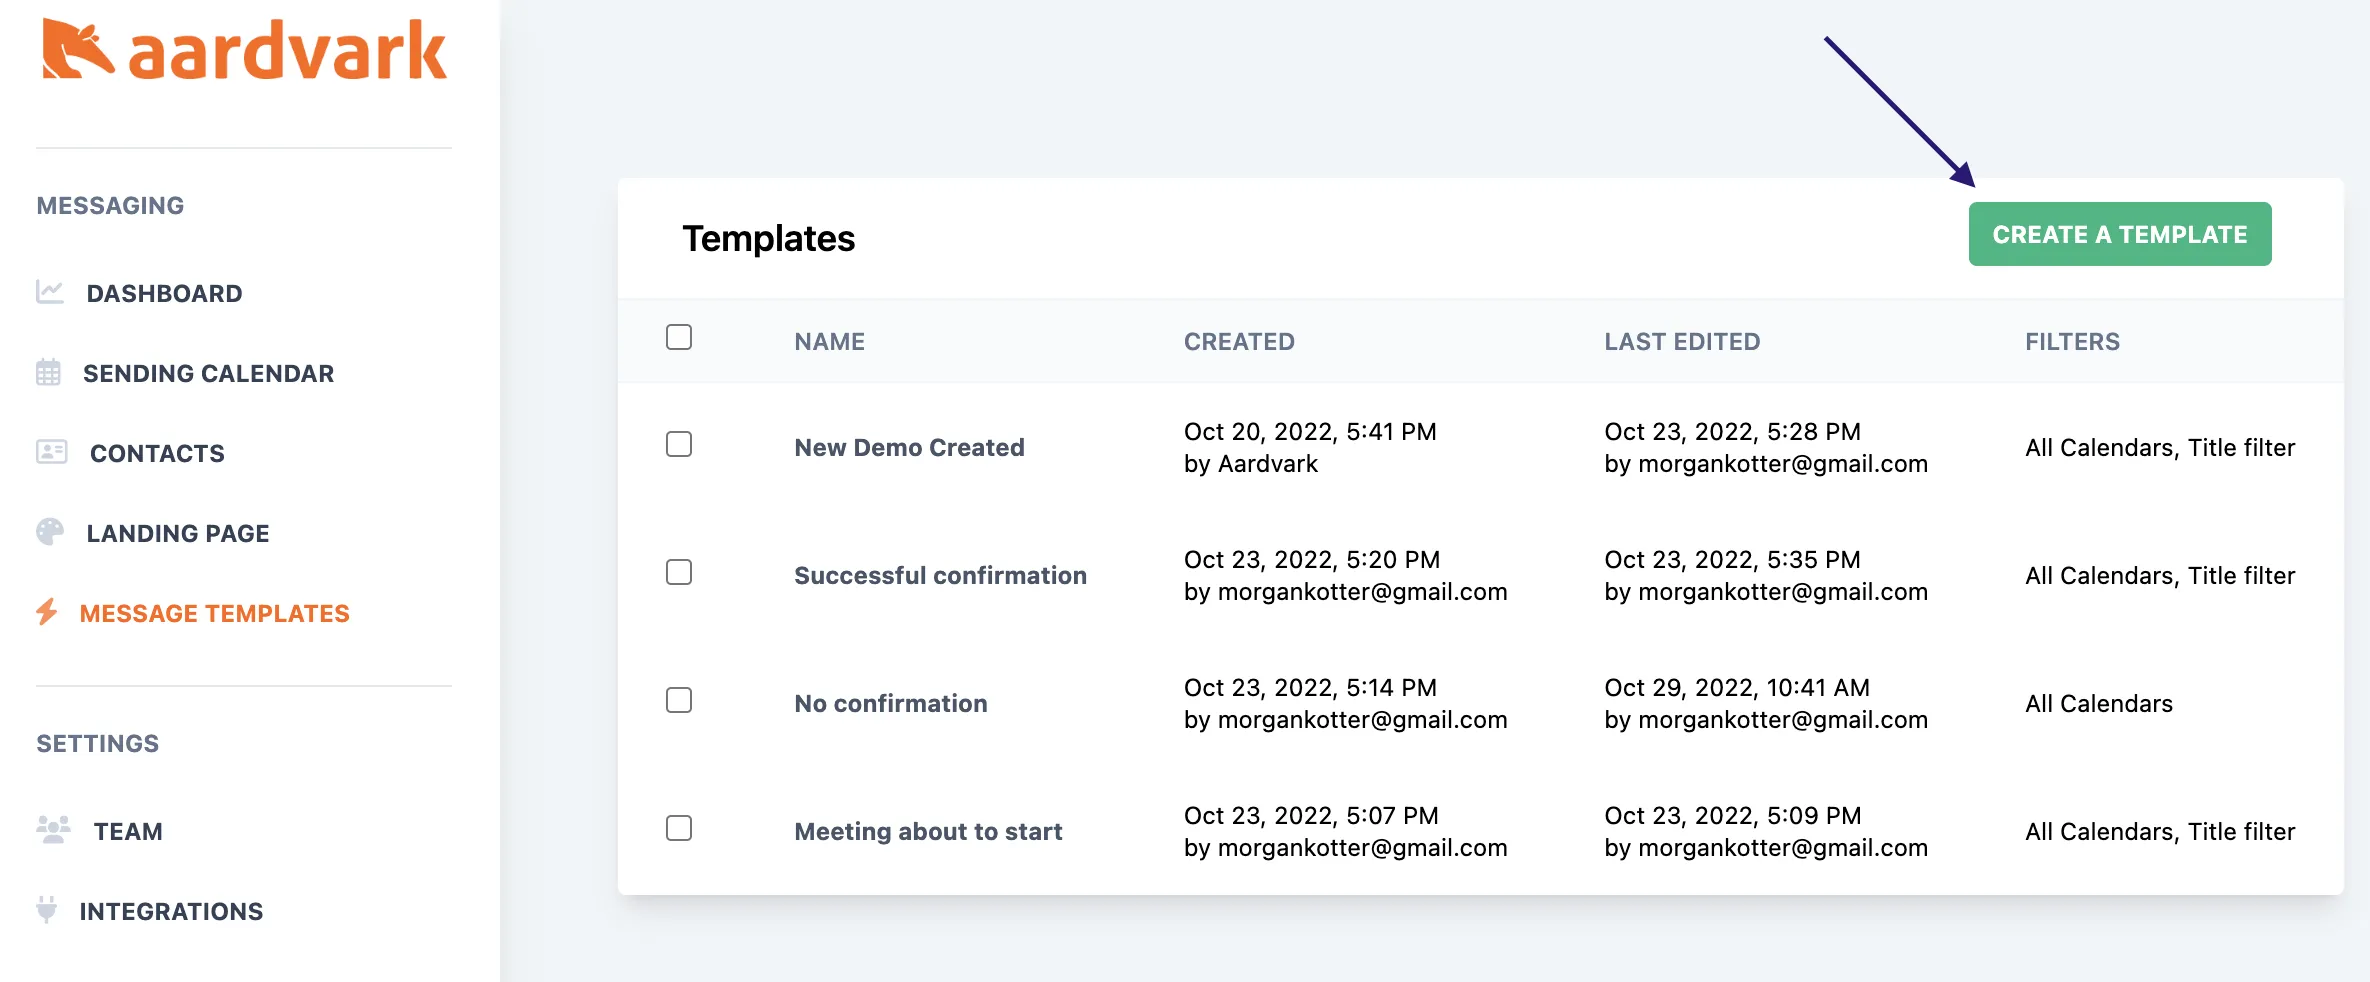Open the Dashboard menu item
This screenshot has height=982, width=2370.
[164, 293]
